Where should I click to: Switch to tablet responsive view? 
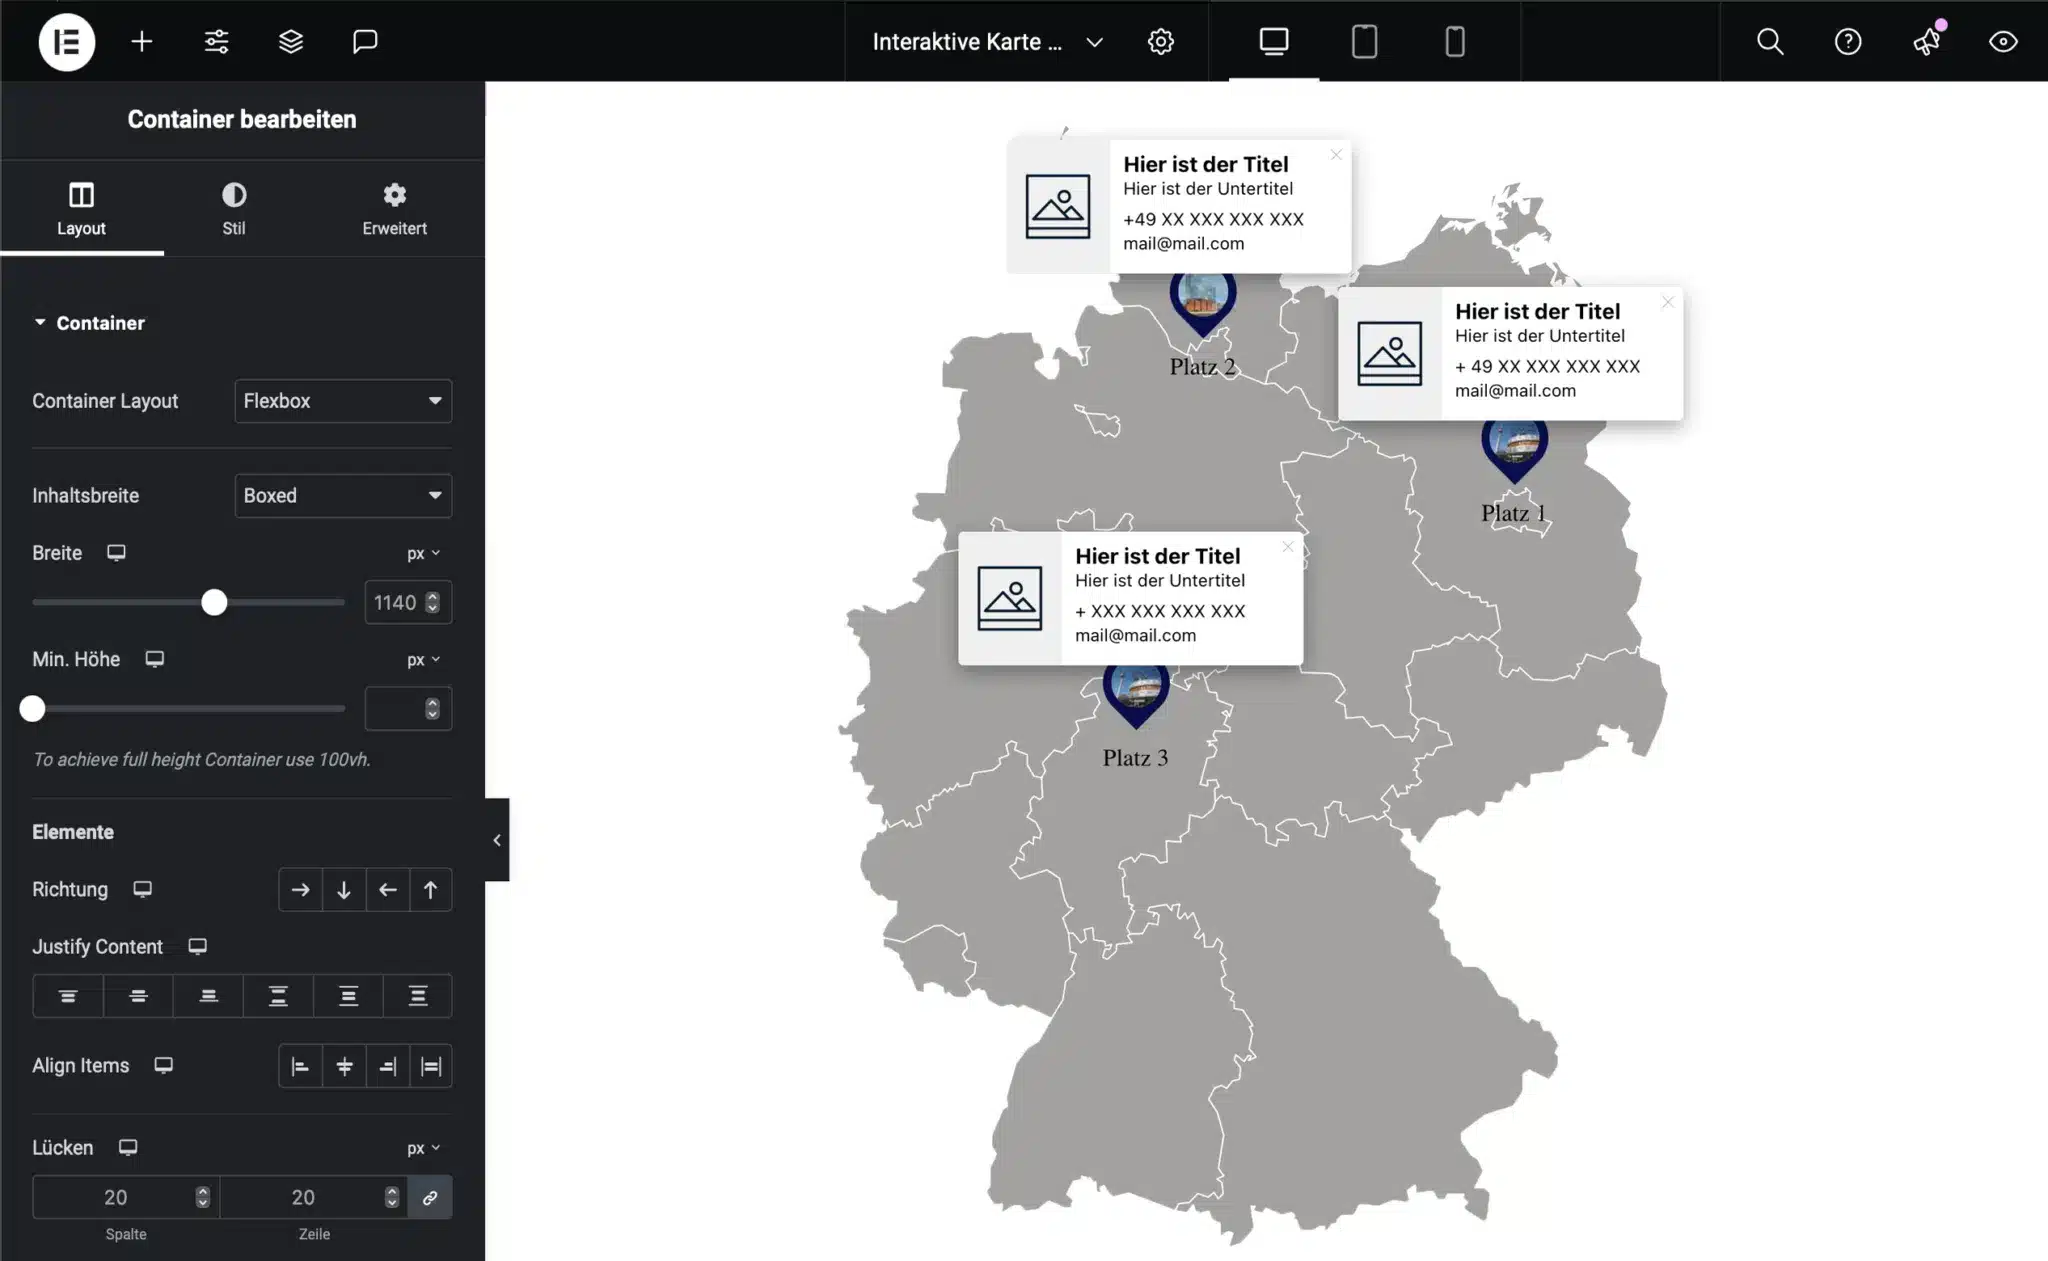(x=1364, y=42)
